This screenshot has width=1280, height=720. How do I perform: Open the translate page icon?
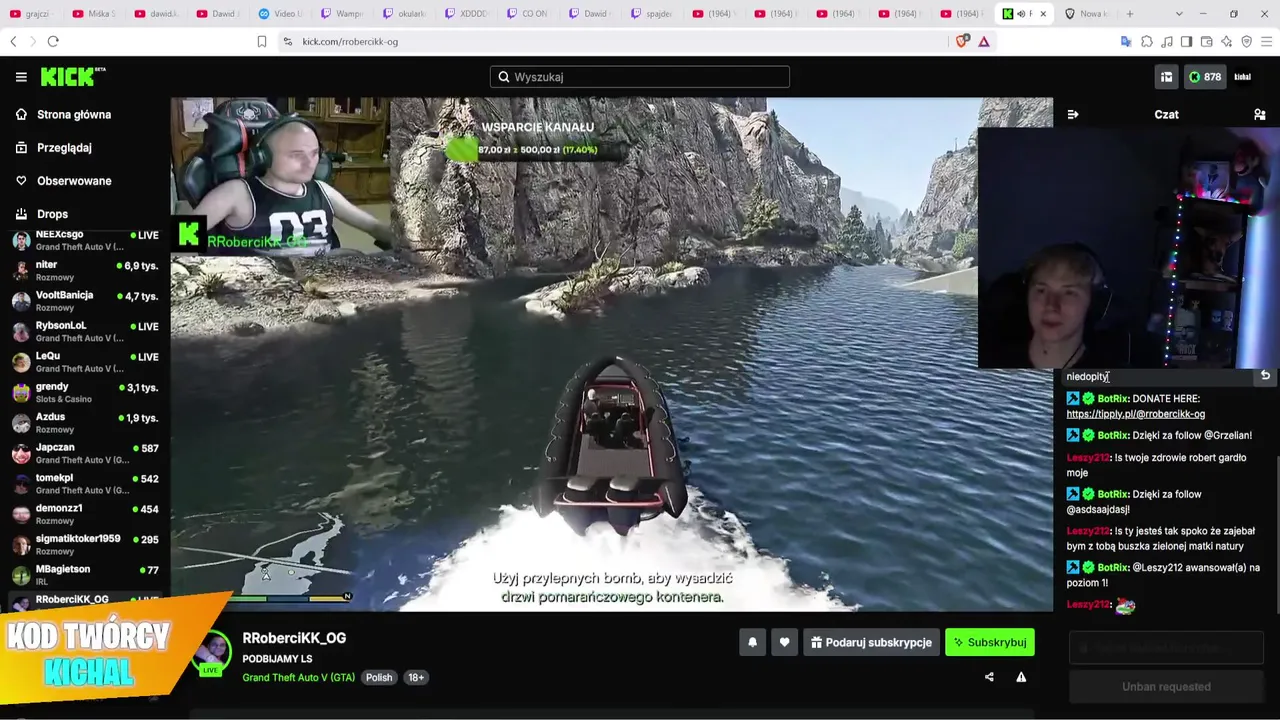[1126, 41]
